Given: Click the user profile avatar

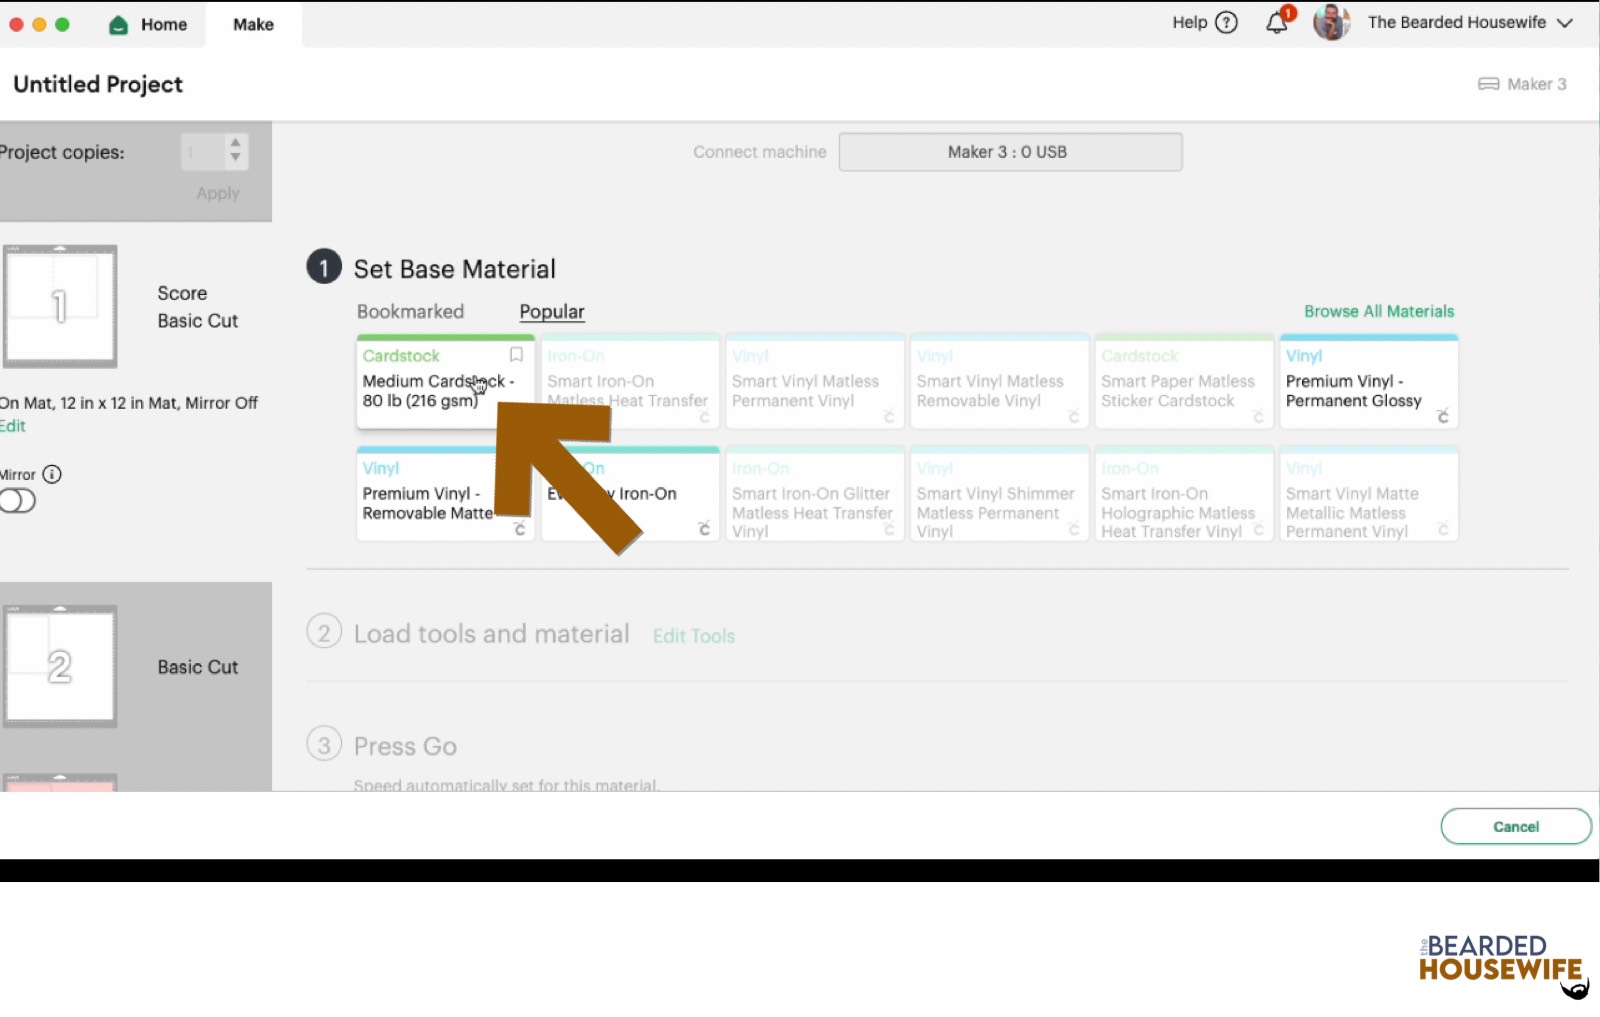Looking at the screenshot, I should (1331, 23).
